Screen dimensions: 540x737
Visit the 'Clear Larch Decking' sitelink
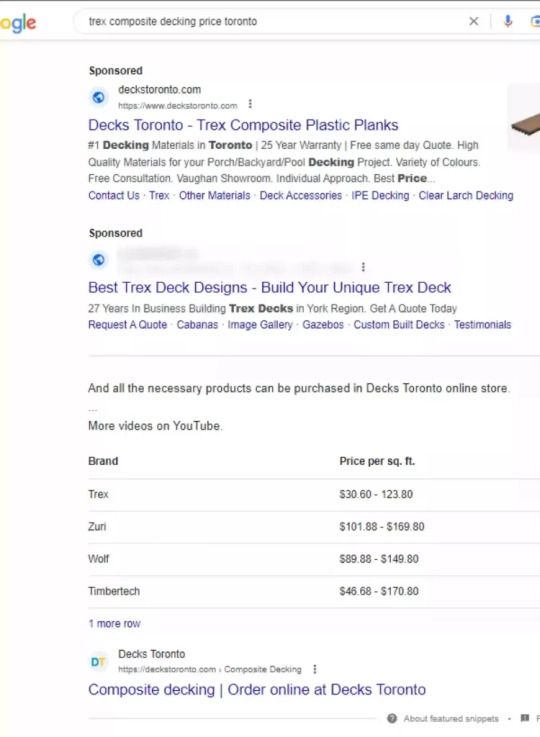pos(466,196)
